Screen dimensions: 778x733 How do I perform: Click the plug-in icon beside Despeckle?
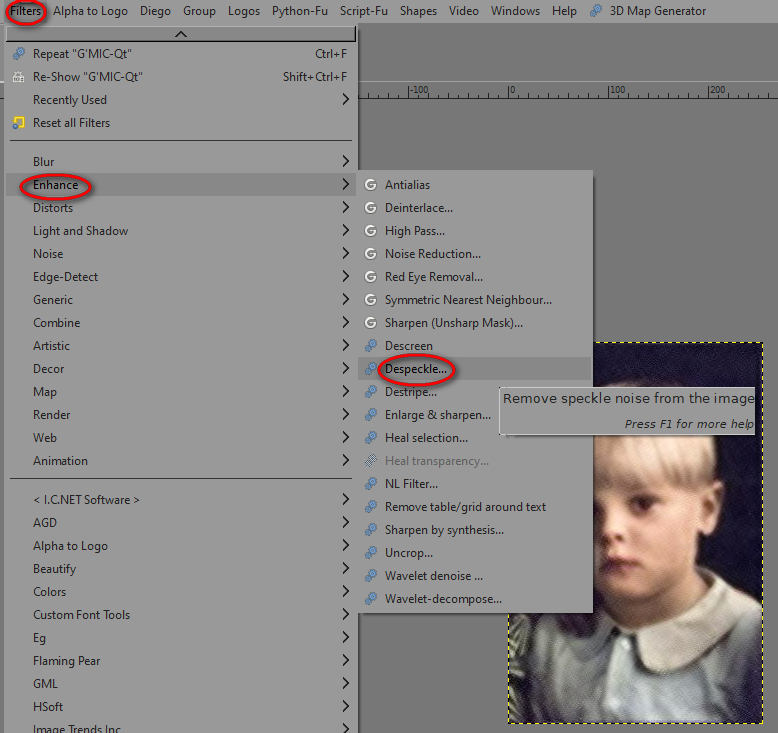371,369
